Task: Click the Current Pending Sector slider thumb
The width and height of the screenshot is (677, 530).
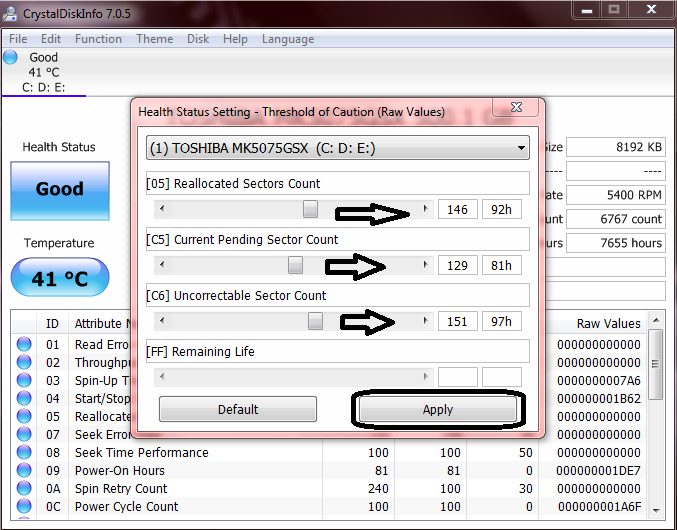Action: (x=295, y=265)
